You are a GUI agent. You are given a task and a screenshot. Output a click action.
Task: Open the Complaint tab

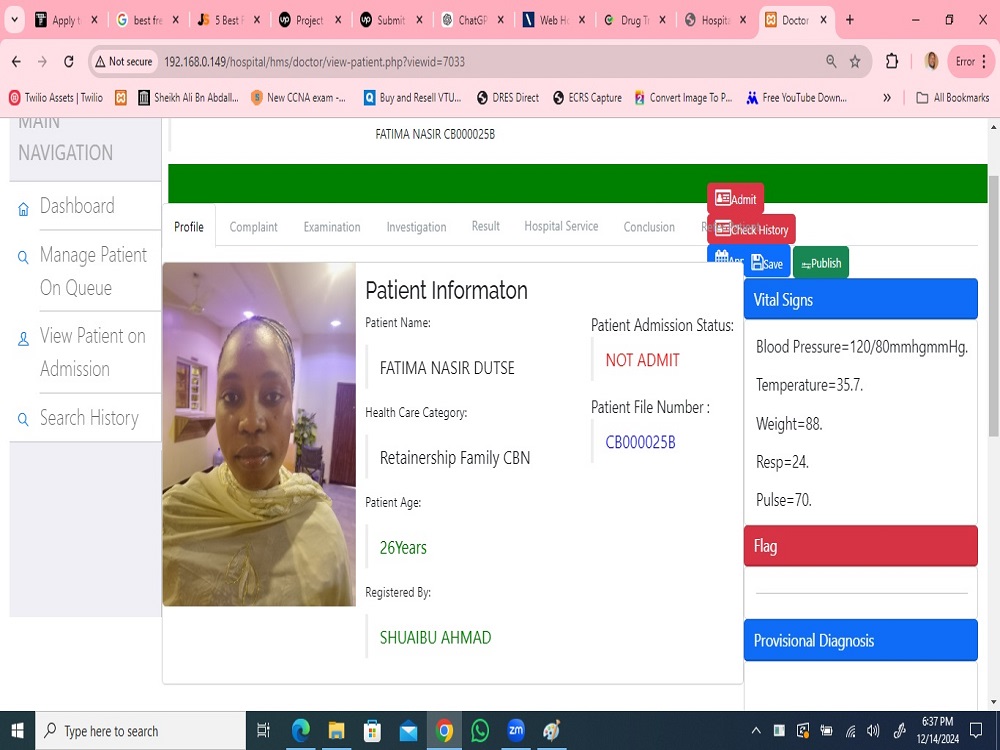click(x=253, y=227)
